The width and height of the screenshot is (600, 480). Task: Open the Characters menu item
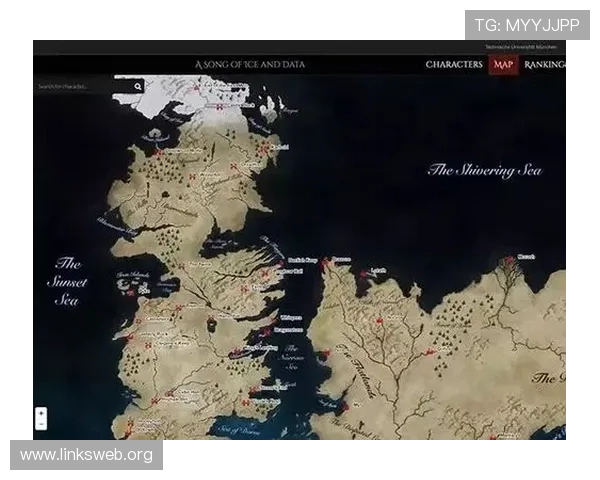(454, 65)
